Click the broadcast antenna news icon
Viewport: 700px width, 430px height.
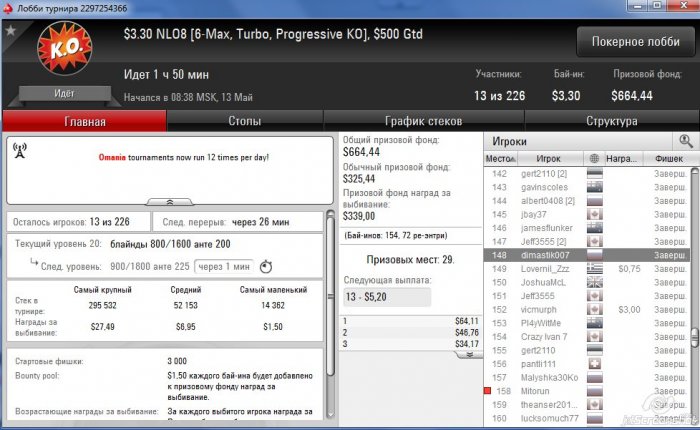tap(20, 150)
